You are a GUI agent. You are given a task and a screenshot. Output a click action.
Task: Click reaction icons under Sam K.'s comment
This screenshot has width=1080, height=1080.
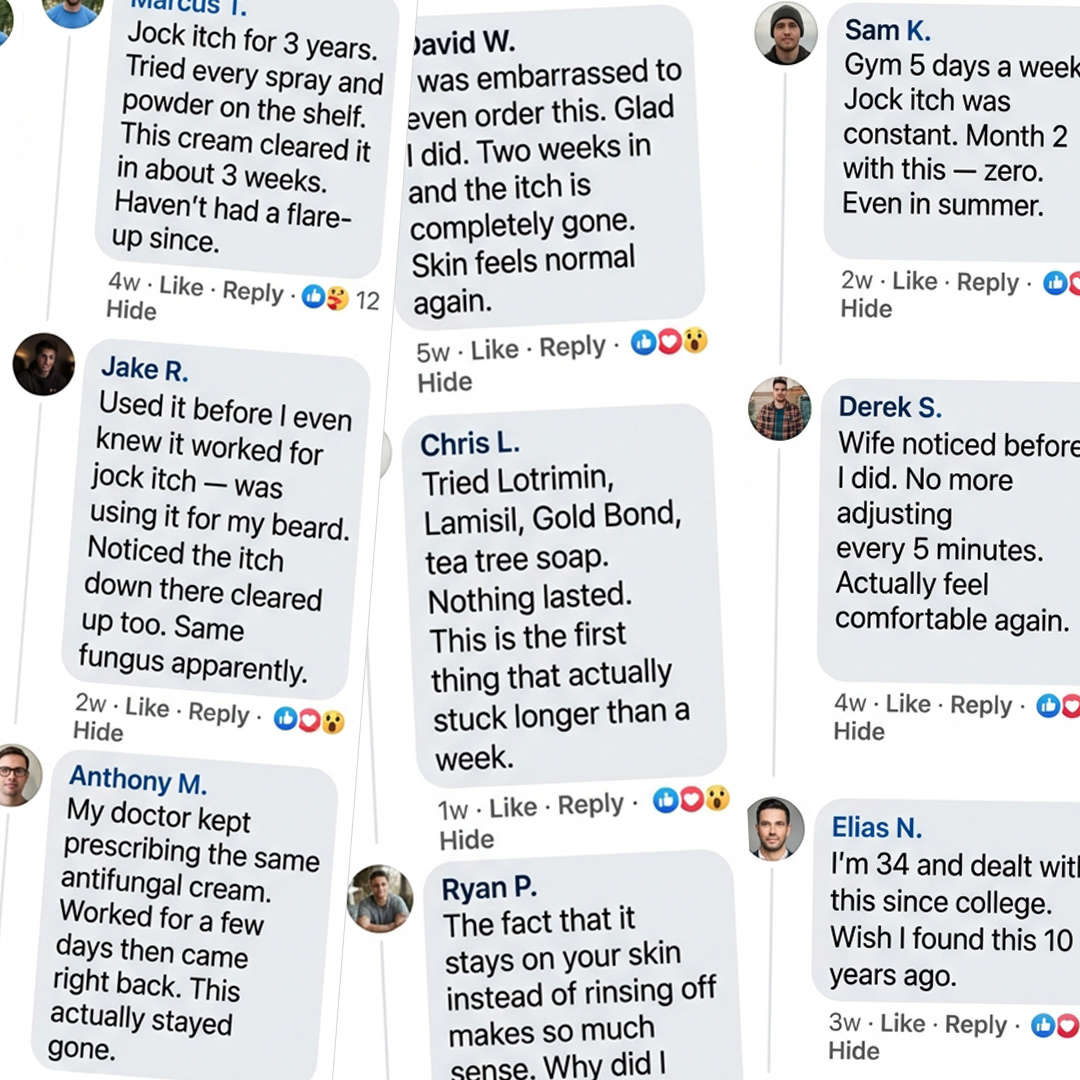pyautogui.click(x=1061, y=283)
